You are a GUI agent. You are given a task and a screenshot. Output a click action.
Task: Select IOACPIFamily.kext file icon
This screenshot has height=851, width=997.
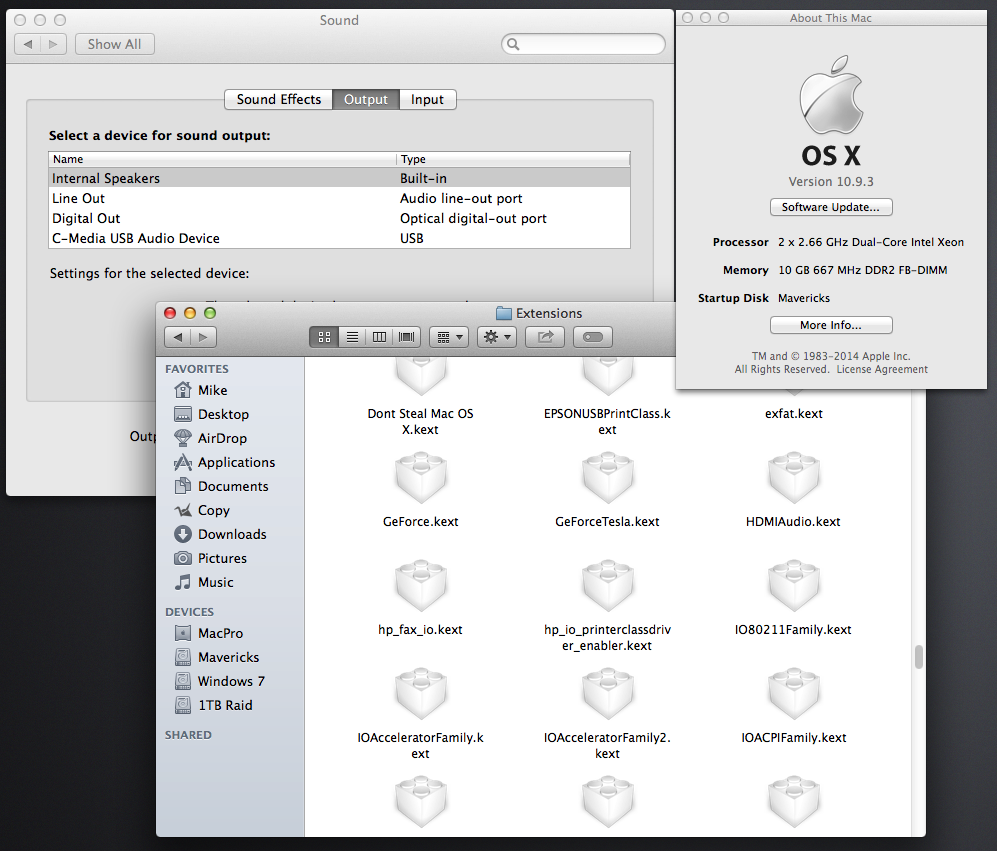(x=794, y=694)
